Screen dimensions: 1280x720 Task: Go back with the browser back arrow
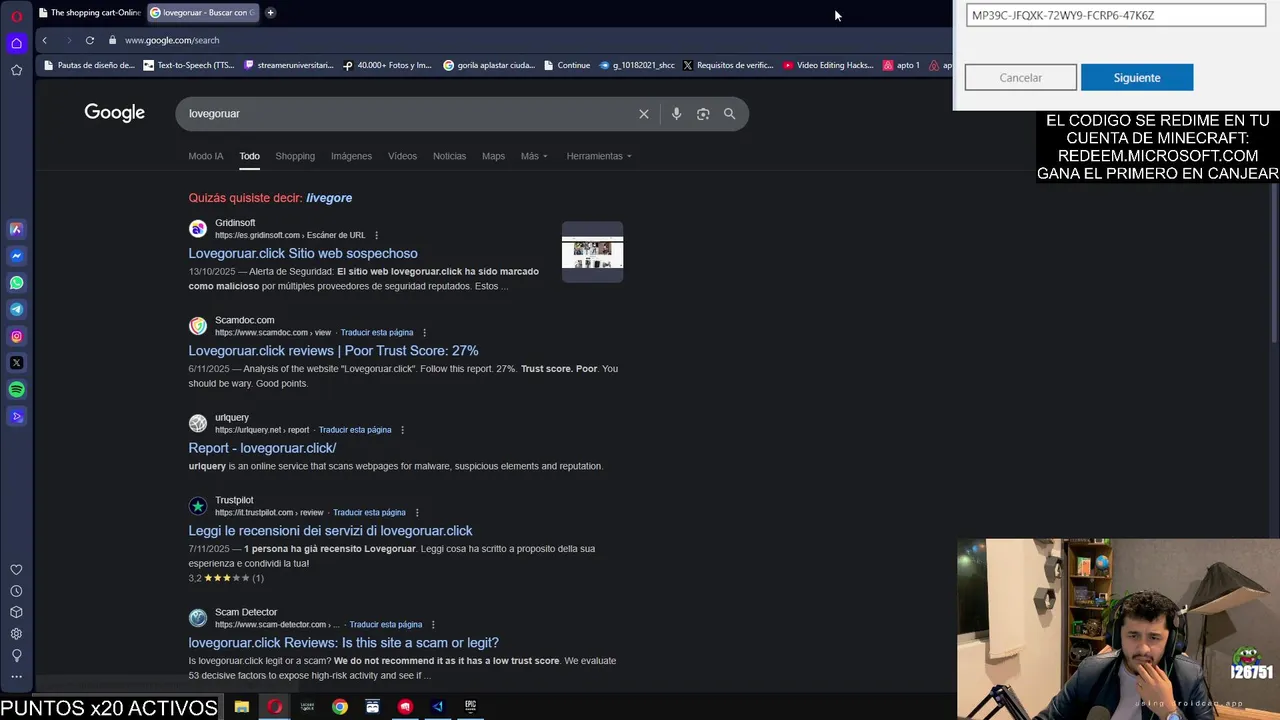[x=44, y=40]
